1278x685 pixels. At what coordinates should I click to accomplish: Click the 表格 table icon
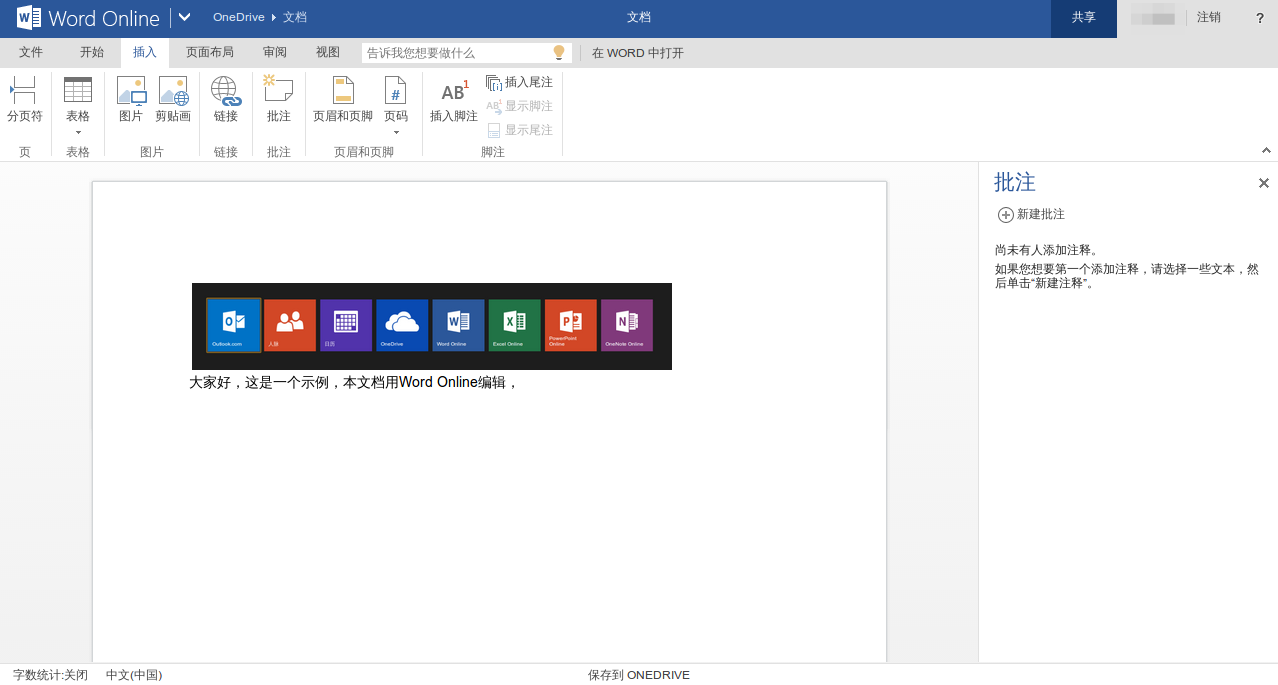click(78, 89)
